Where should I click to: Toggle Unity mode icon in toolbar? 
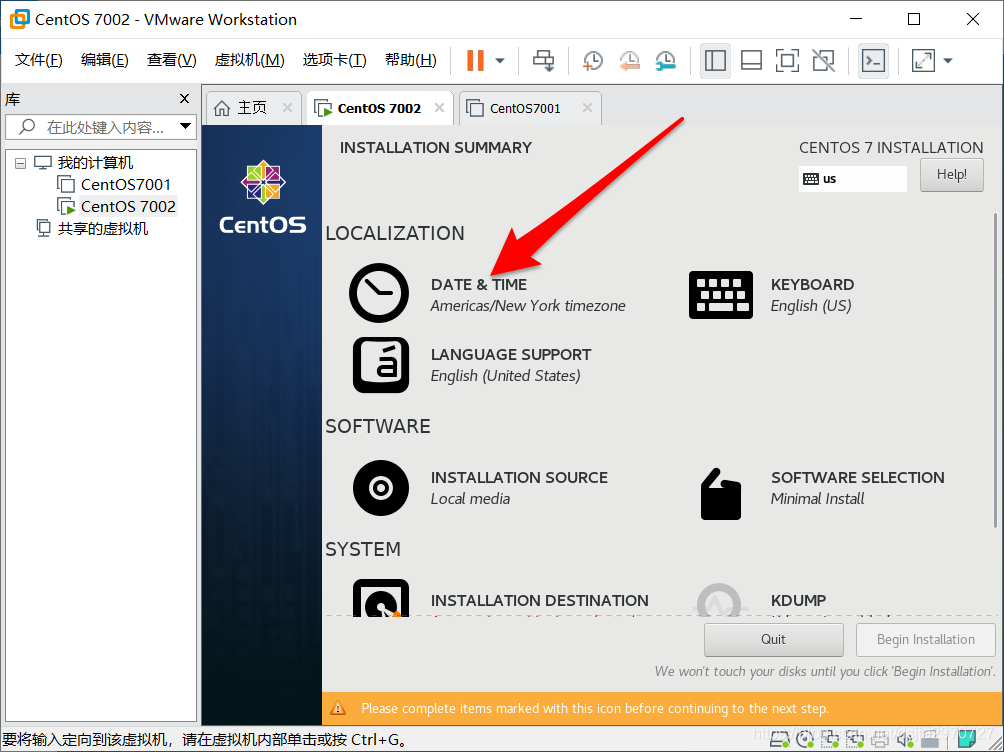[823, 60]
